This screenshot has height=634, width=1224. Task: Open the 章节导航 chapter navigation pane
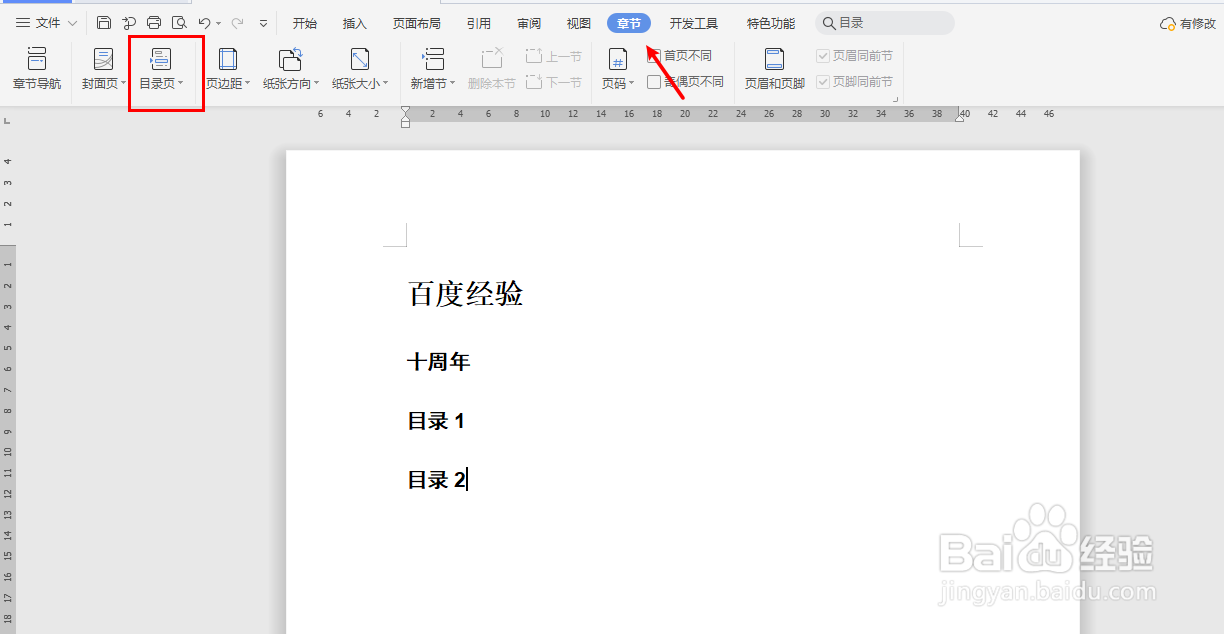point(37,69)
